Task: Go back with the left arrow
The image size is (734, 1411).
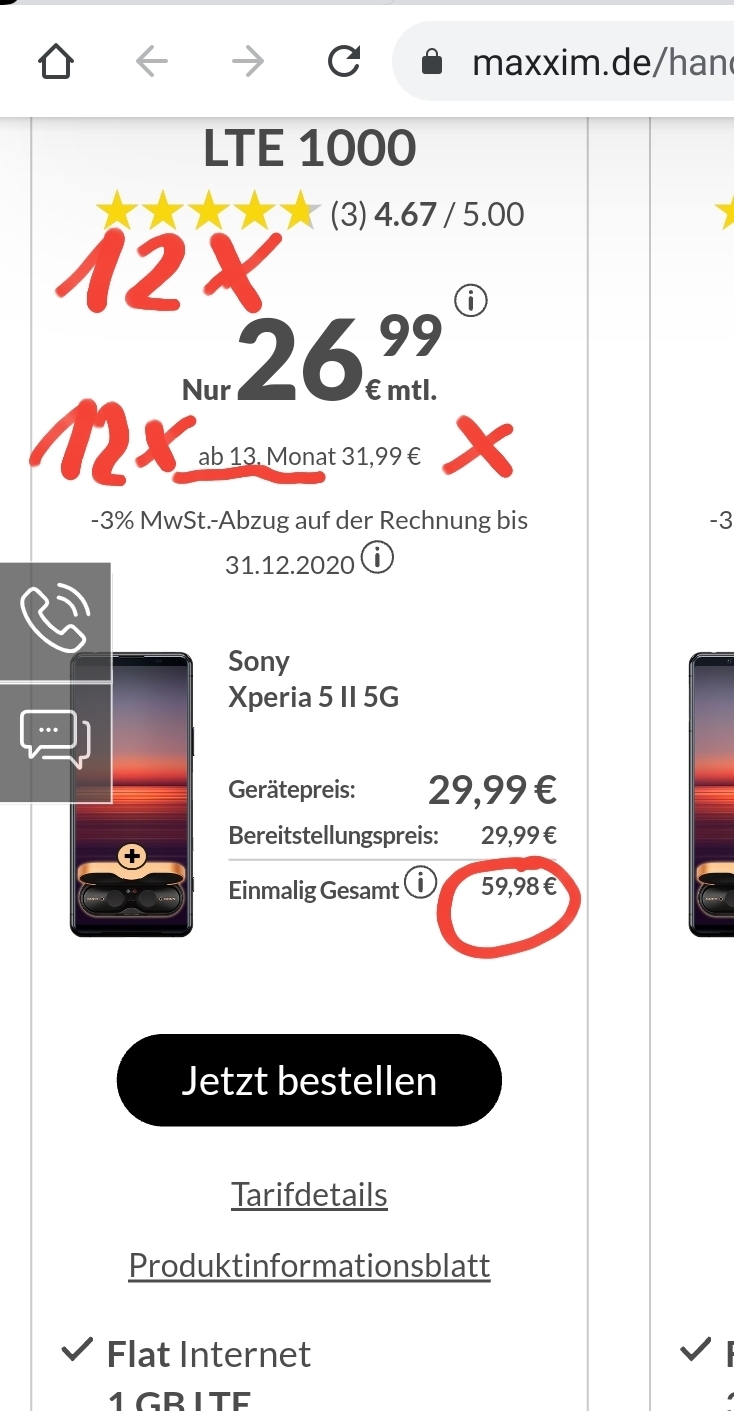Action: pyautogui.click(x=152, y=63)
